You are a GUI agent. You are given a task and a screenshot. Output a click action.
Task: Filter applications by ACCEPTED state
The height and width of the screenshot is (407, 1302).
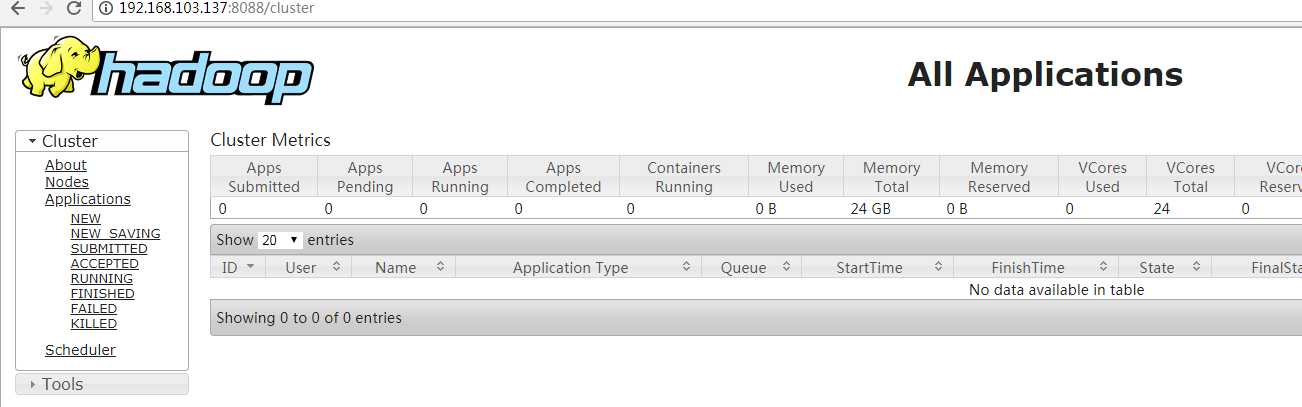coord(105,264)
